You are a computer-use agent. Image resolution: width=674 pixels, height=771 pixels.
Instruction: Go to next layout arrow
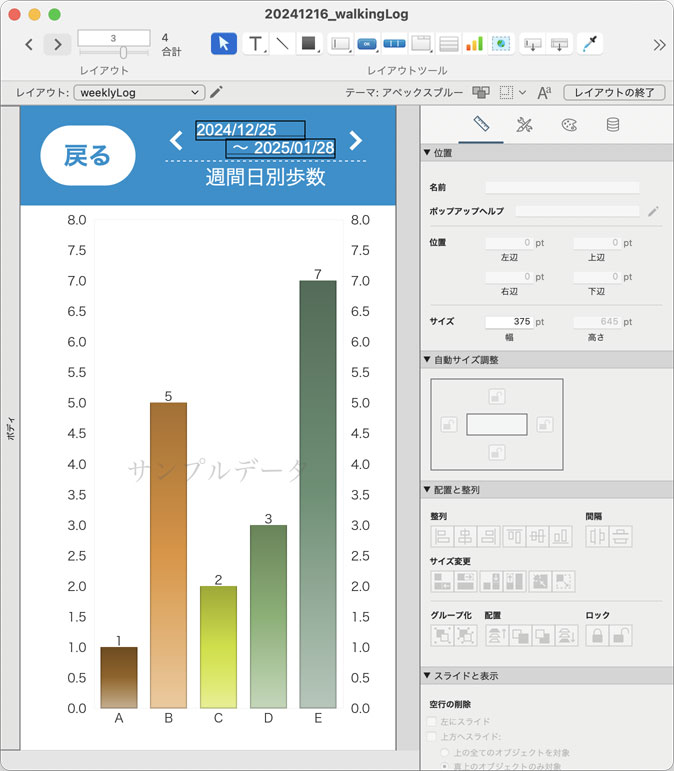[x=58, y=44]
